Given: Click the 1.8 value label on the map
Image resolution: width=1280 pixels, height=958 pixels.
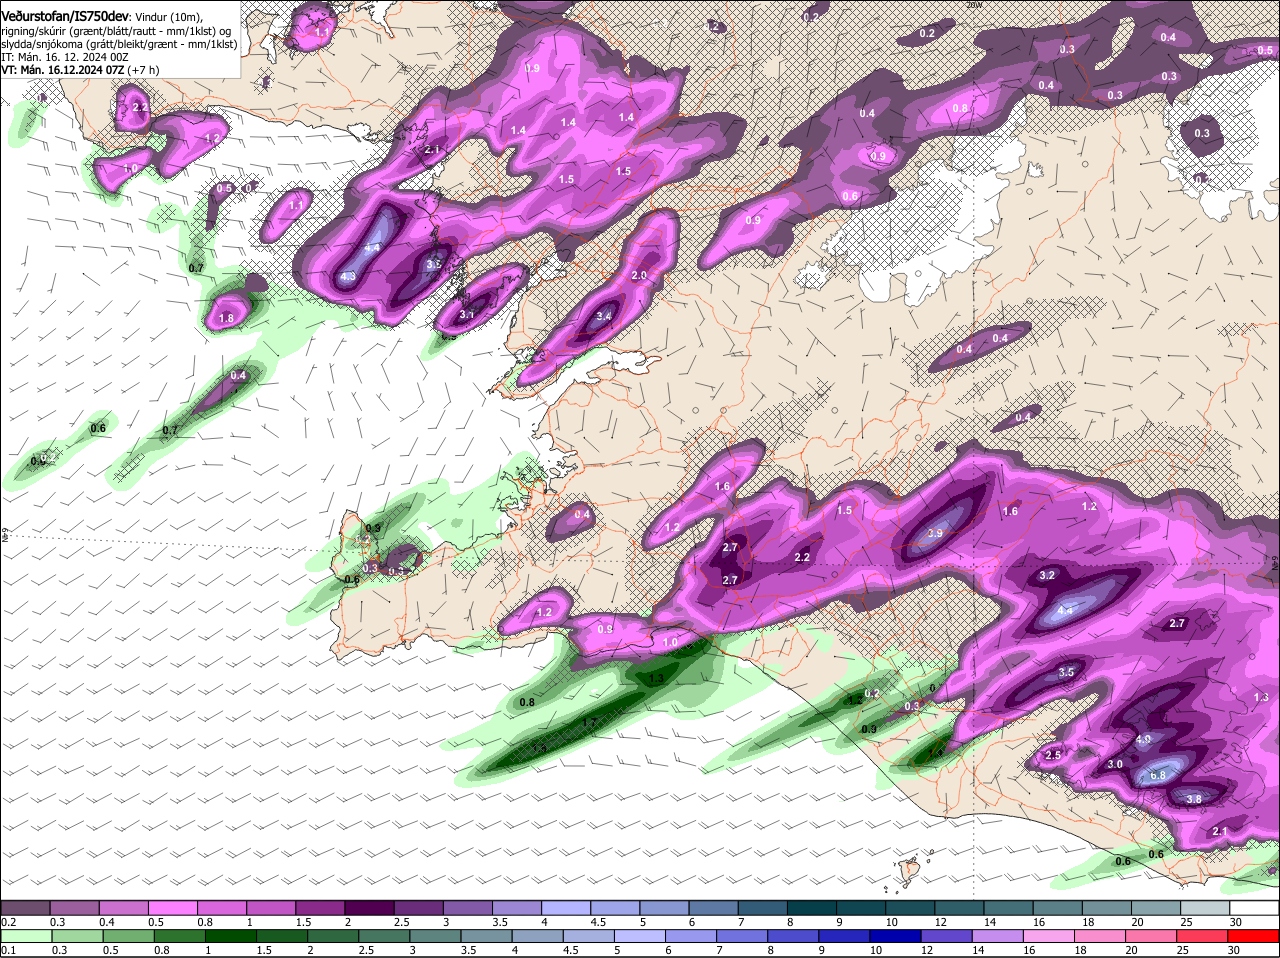Looking at the screenshot, I should coord(226,319).
